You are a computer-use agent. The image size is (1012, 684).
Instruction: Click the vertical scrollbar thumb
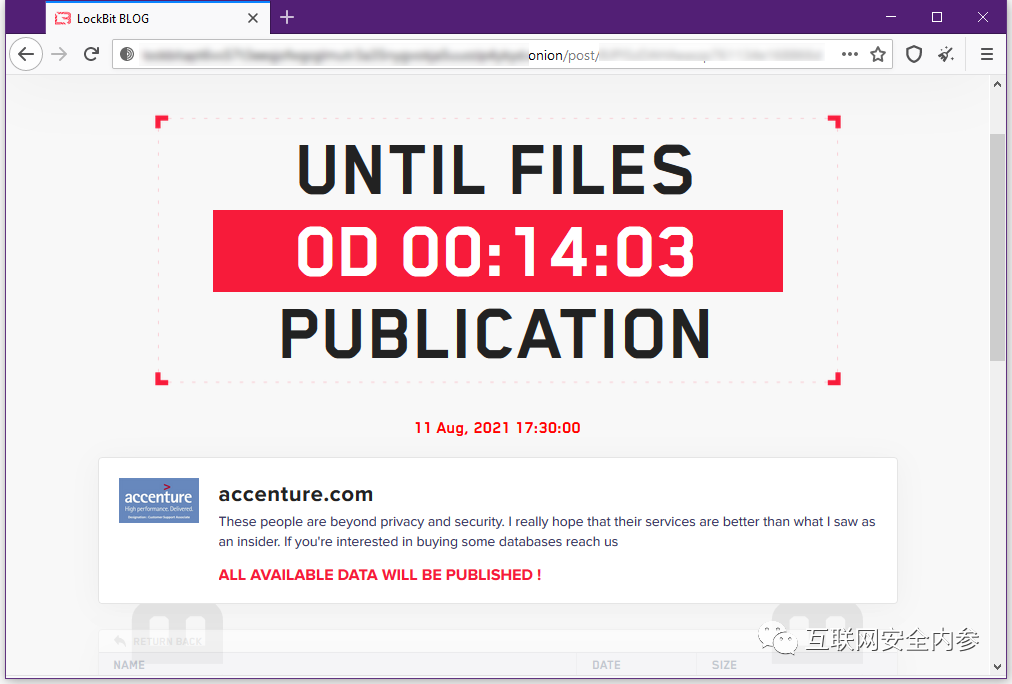tap(998, 248)
